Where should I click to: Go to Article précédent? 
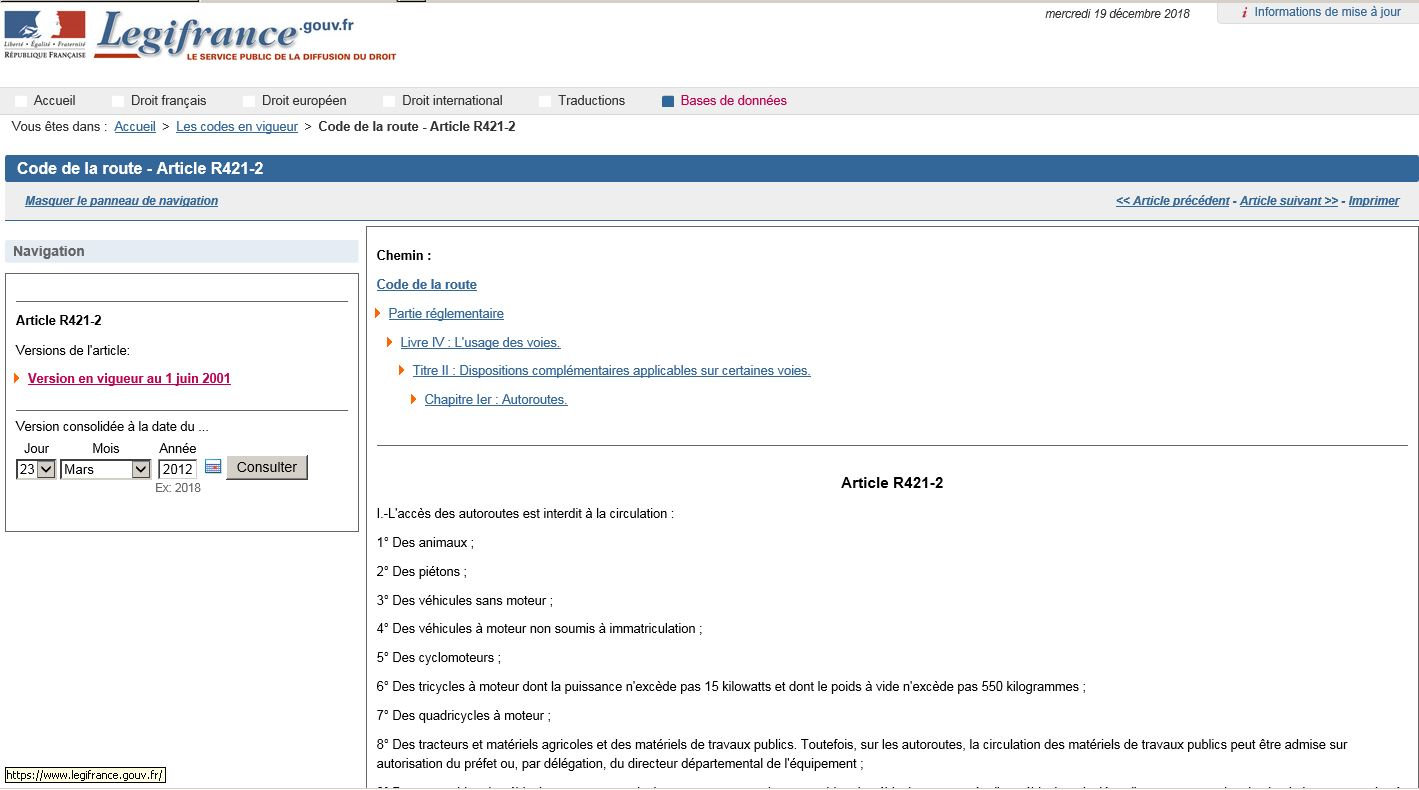[x=1173, y=201]
